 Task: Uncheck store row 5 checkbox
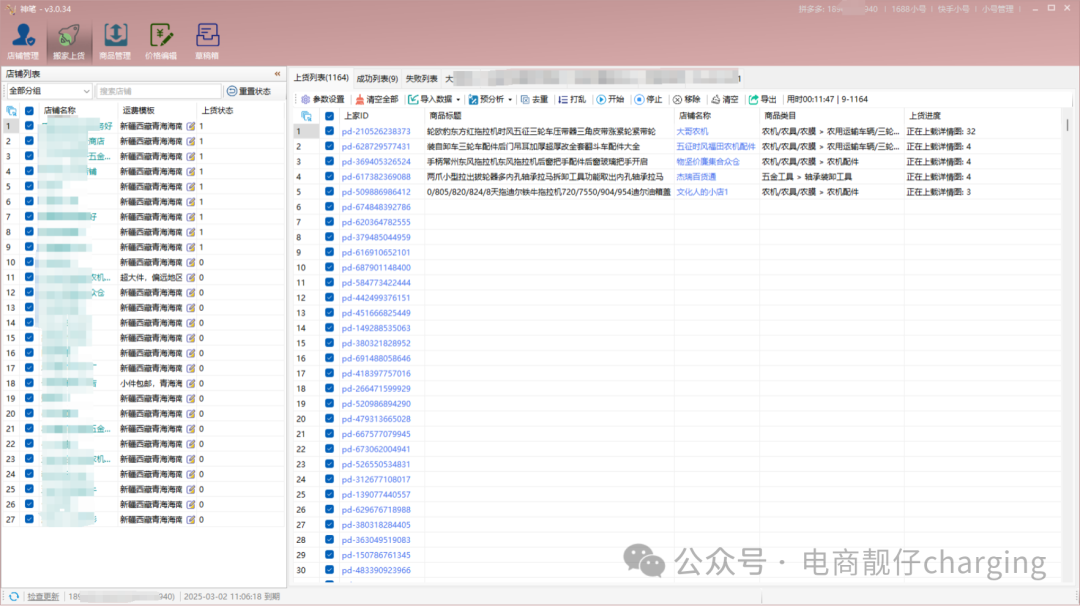pos(29,186)
